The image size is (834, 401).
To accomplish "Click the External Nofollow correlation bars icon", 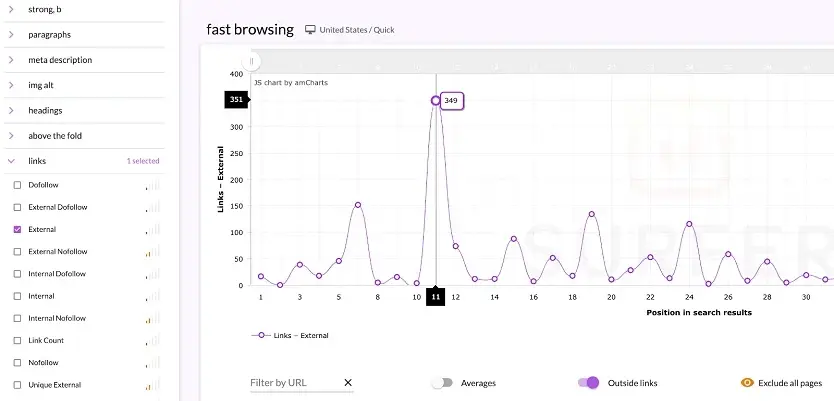I will (153, 252).
